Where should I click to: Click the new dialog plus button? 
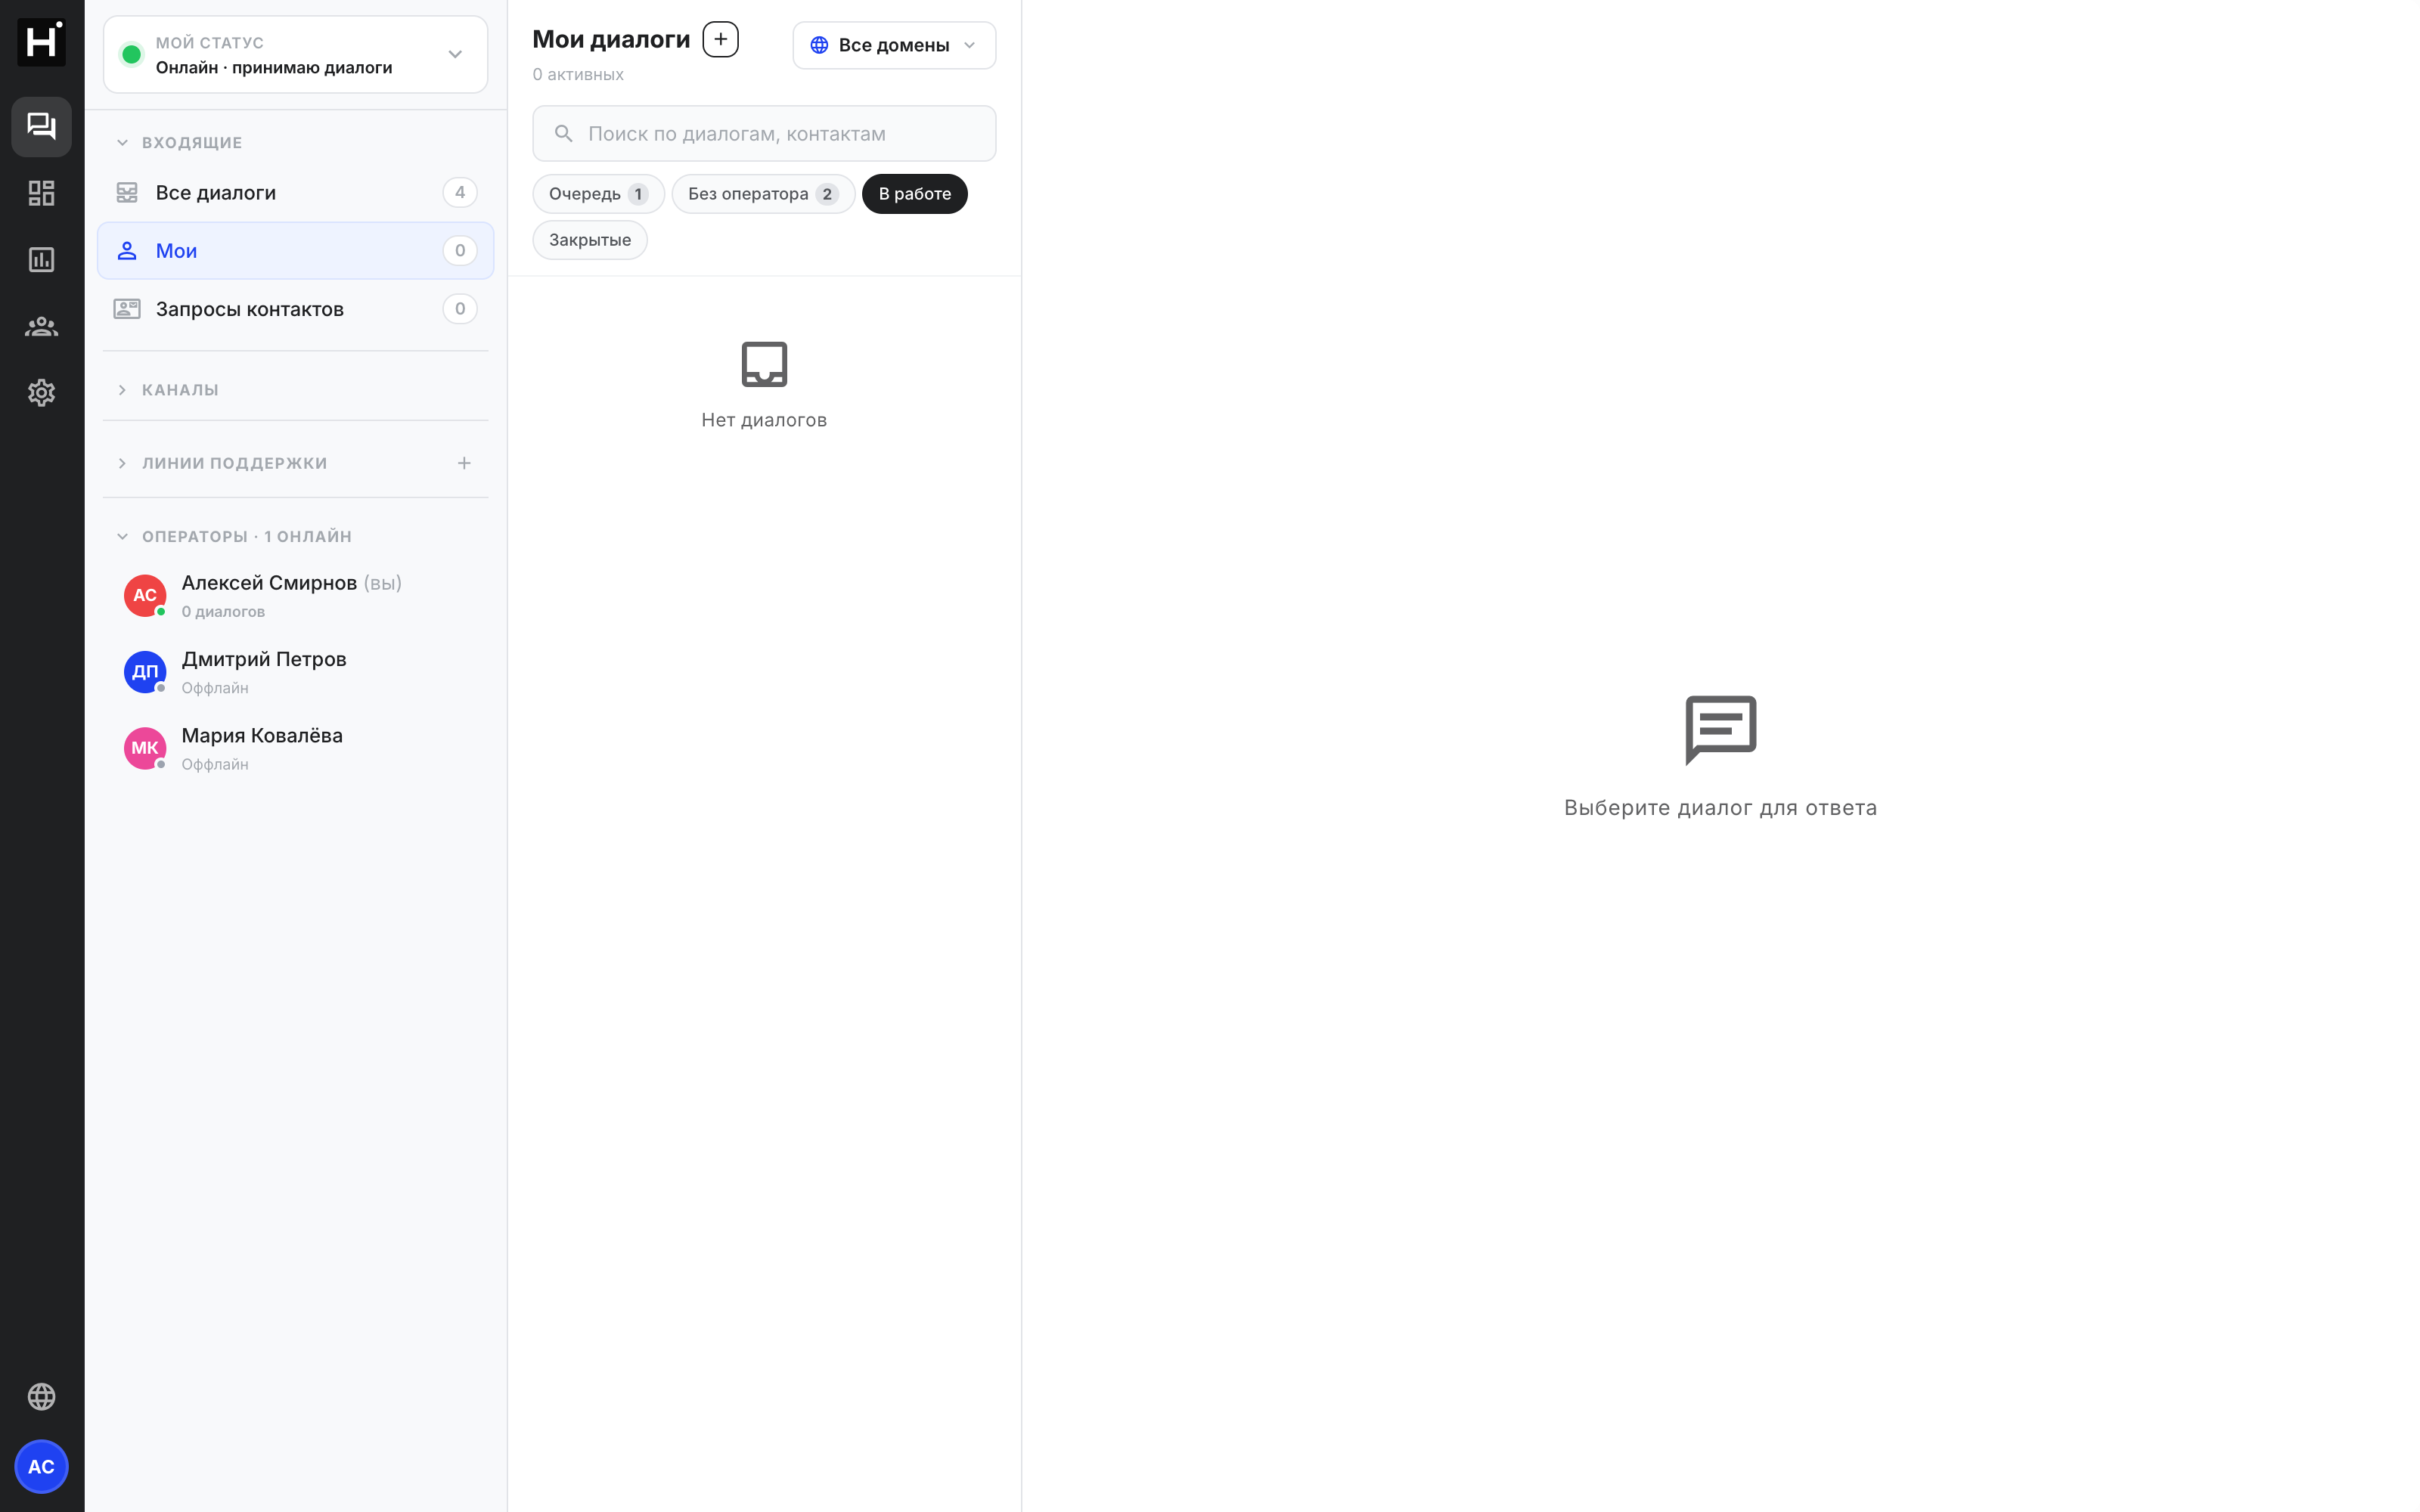[x=720, y=40]
